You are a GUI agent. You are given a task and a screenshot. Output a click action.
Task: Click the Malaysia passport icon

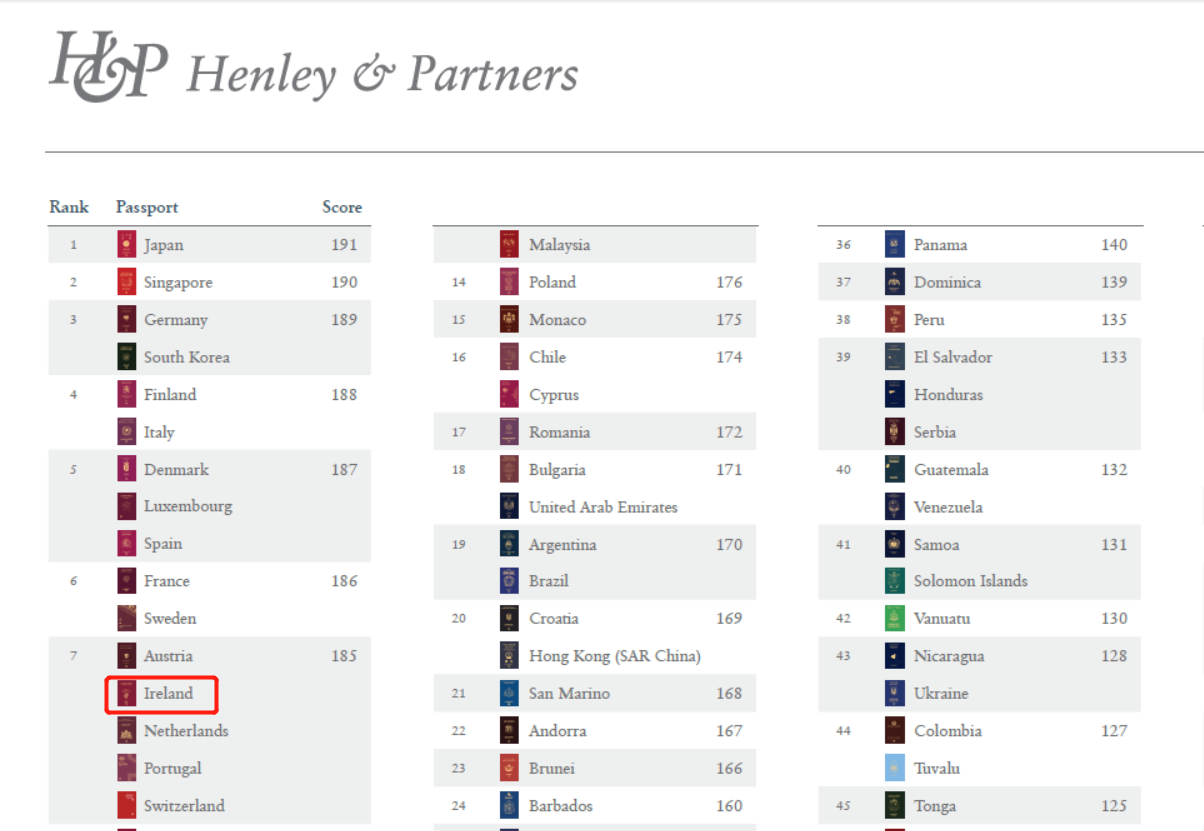510,245
